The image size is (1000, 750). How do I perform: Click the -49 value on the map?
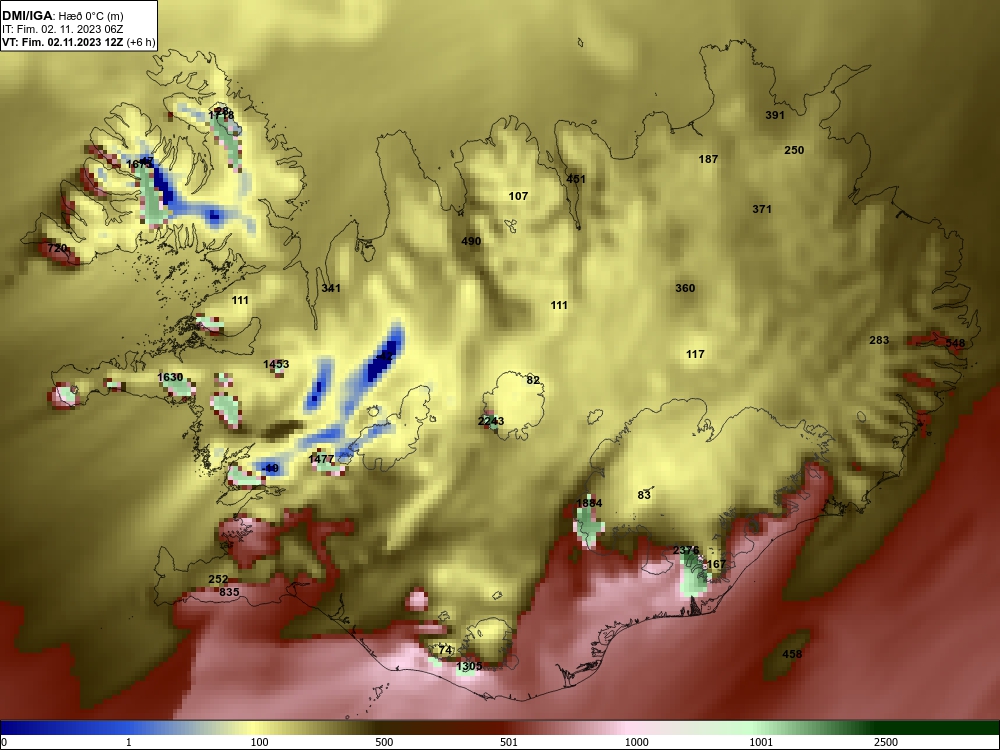tap(270, 468)
